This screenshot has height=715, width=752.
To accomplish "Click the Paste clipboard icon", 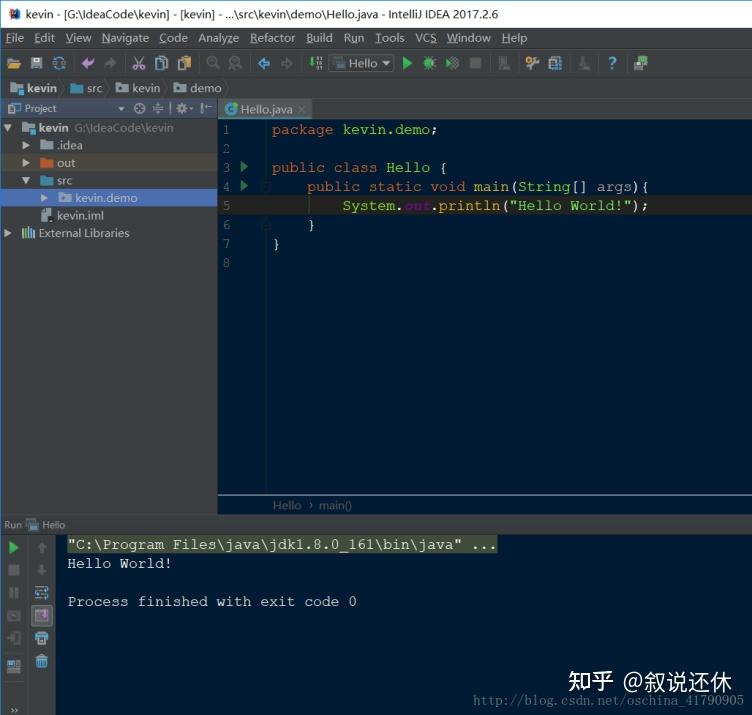I will [184, 63].
